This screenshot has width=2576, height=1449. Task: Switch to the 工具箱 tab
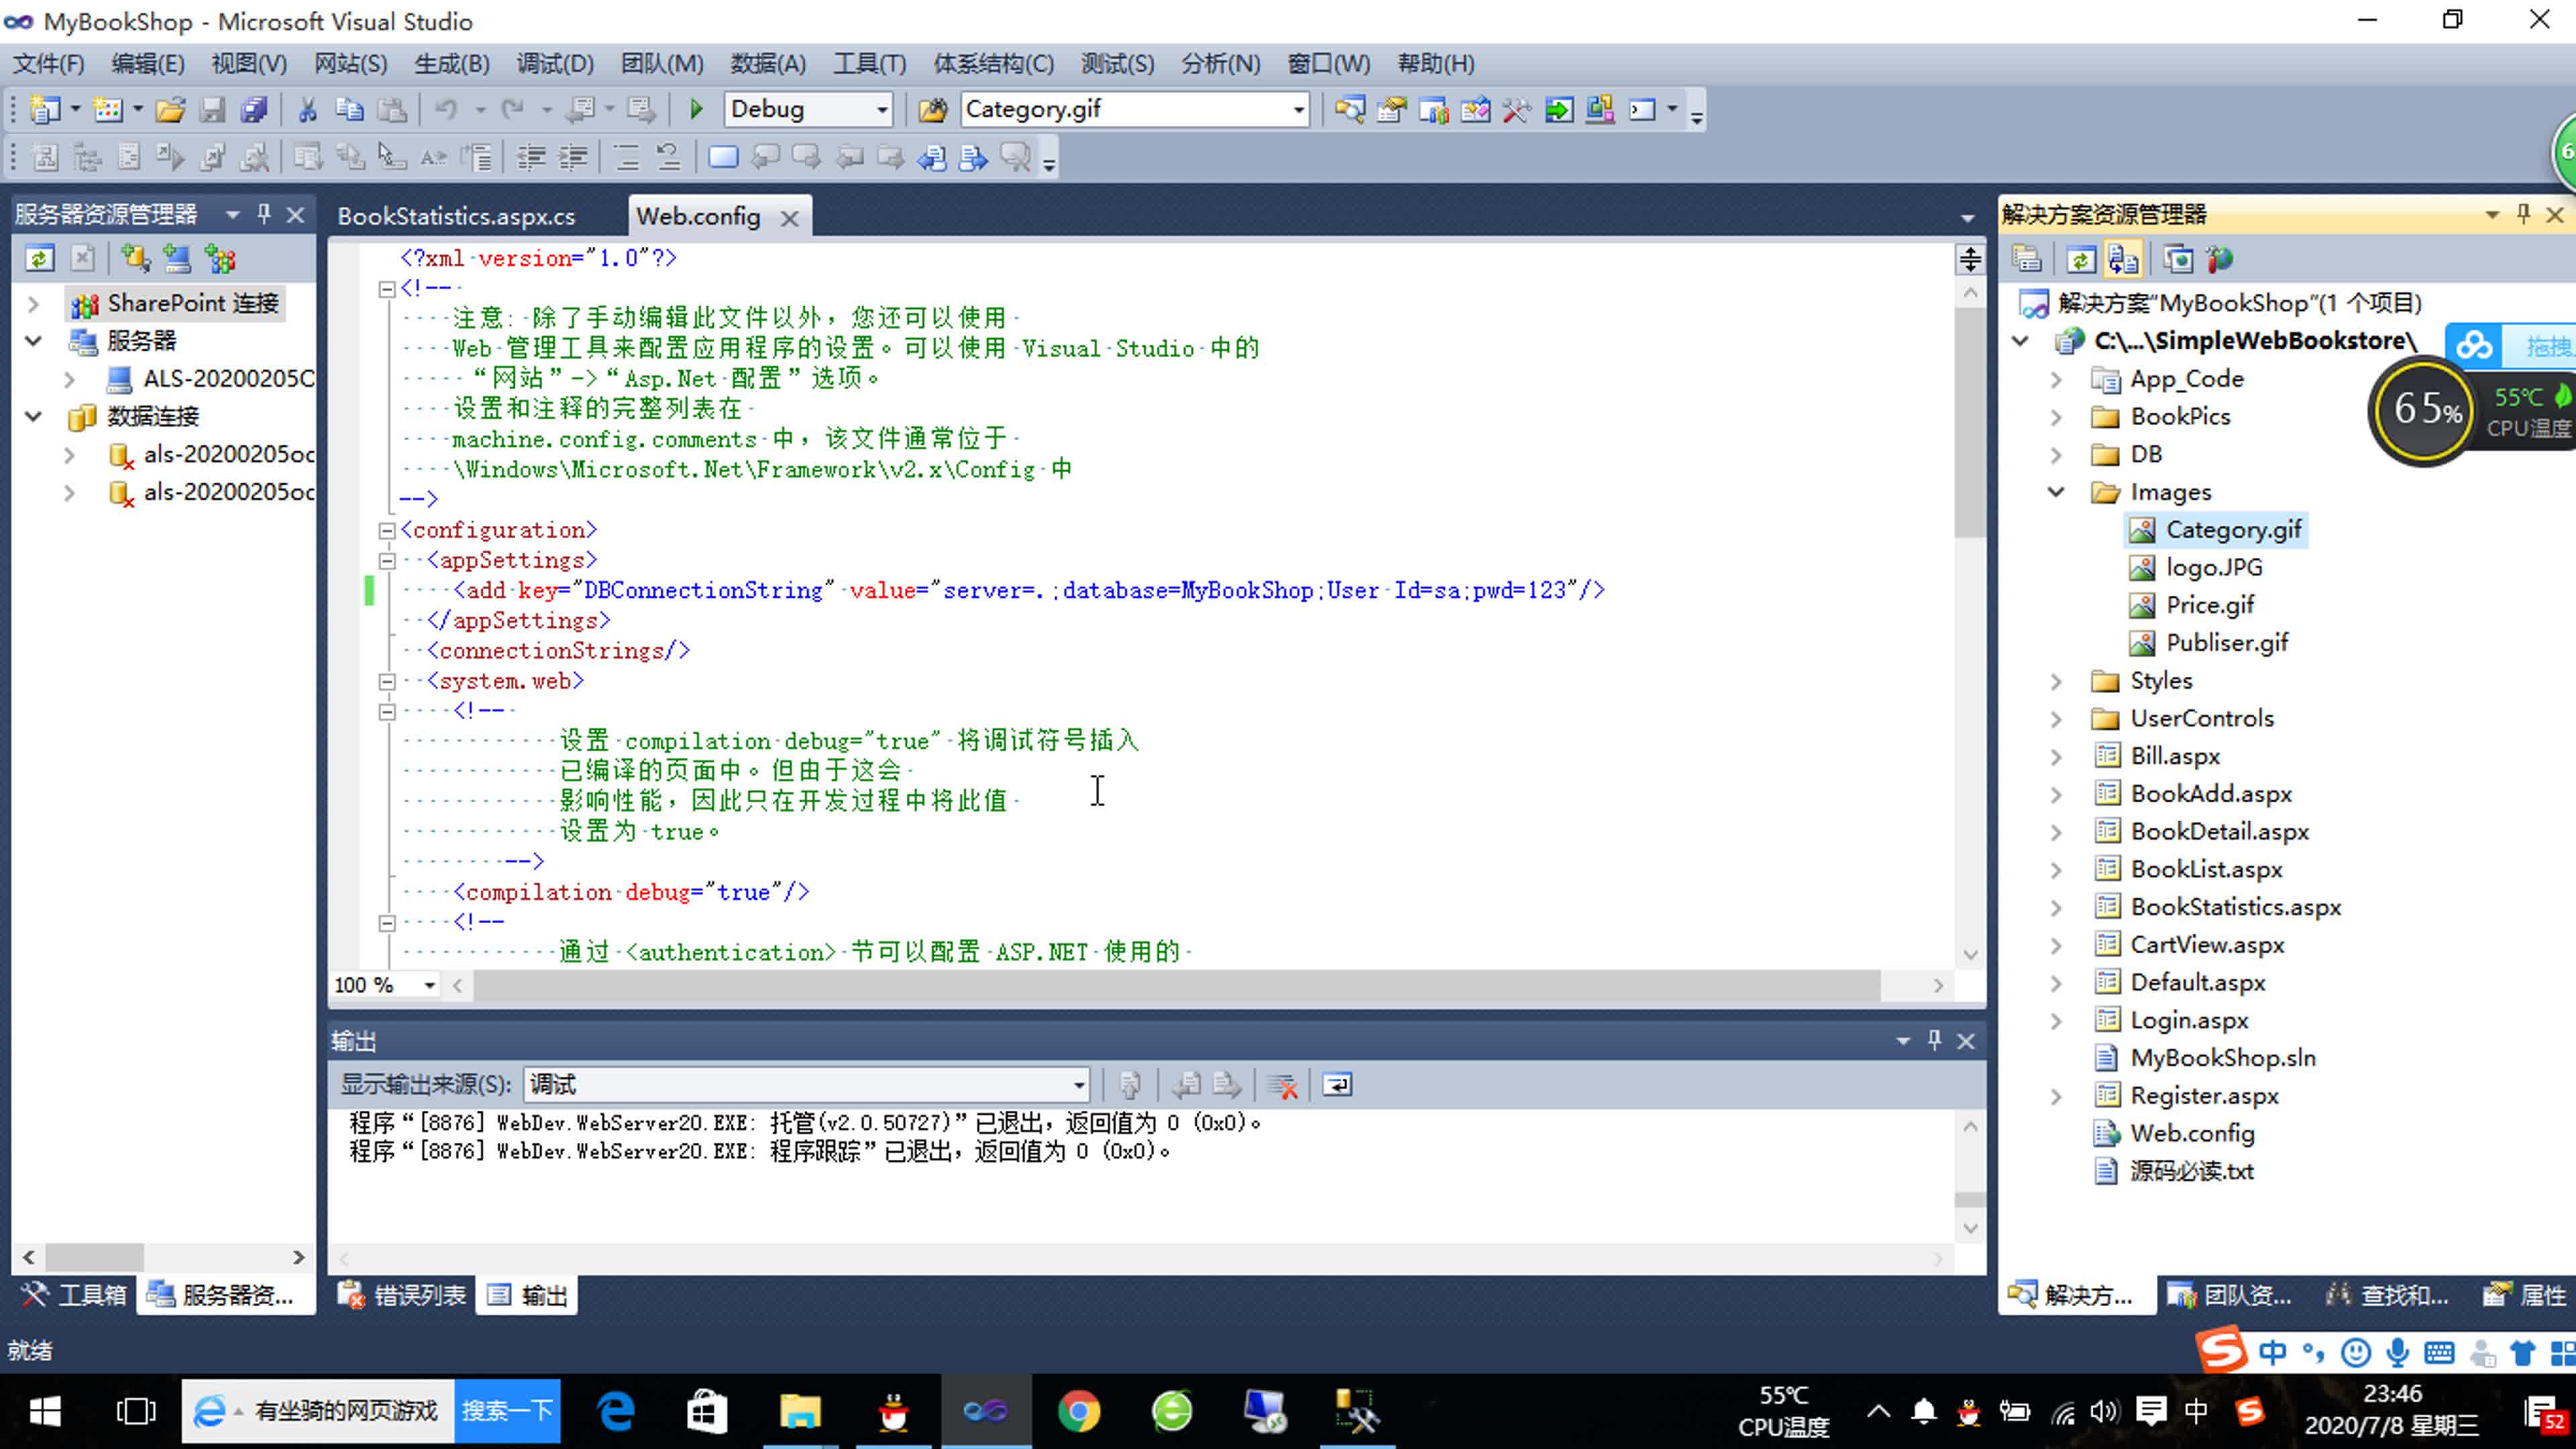click(74, 1295)
